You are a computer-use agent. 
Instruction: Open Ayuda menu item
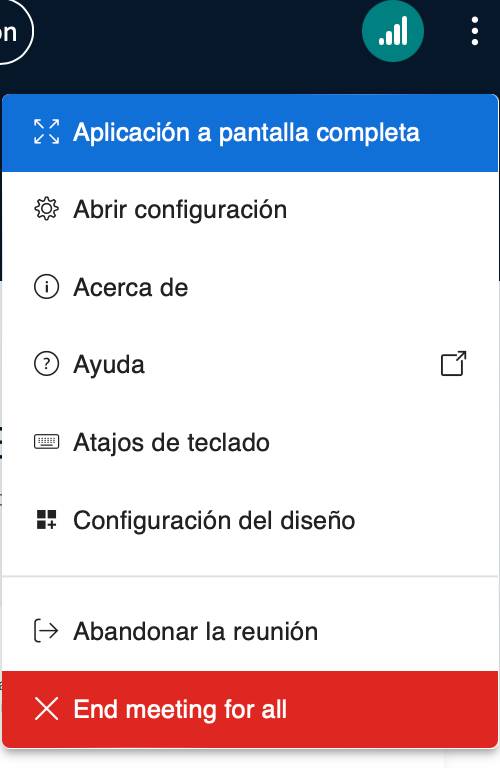coord(250,364)
